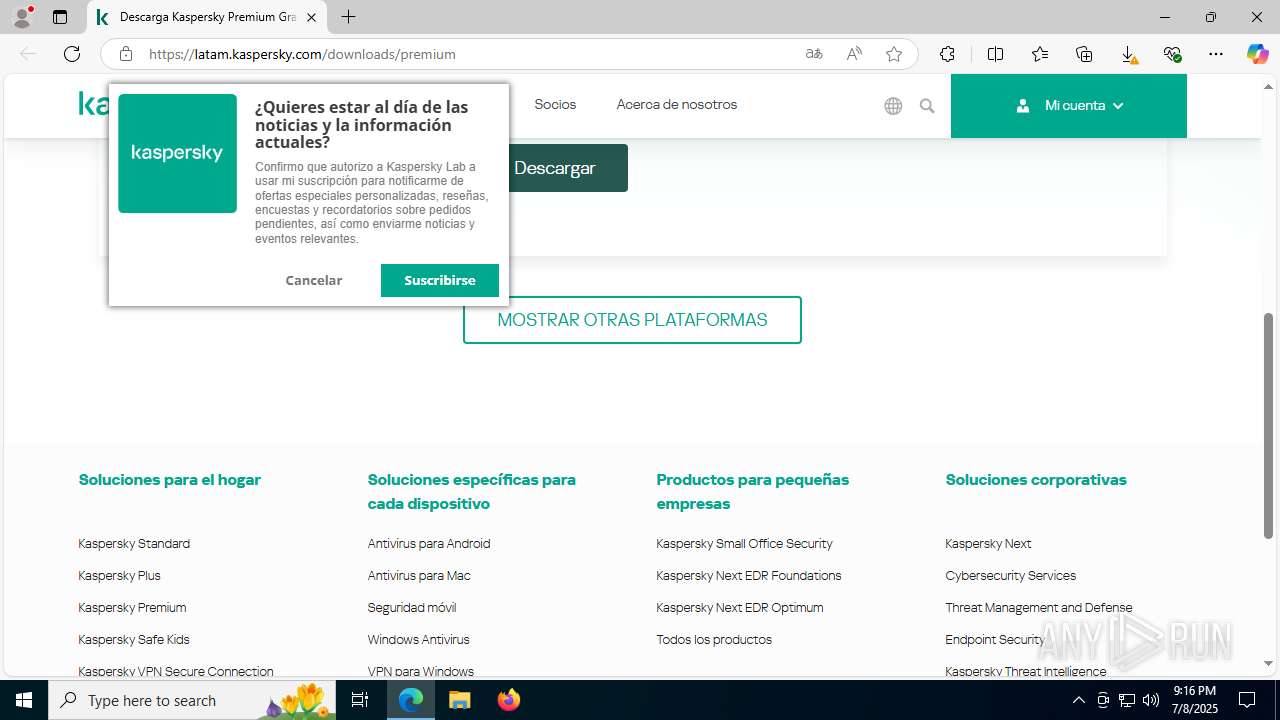Open Task View on taskbar
Screen dimensions: 1280x720
click(361, 700)
